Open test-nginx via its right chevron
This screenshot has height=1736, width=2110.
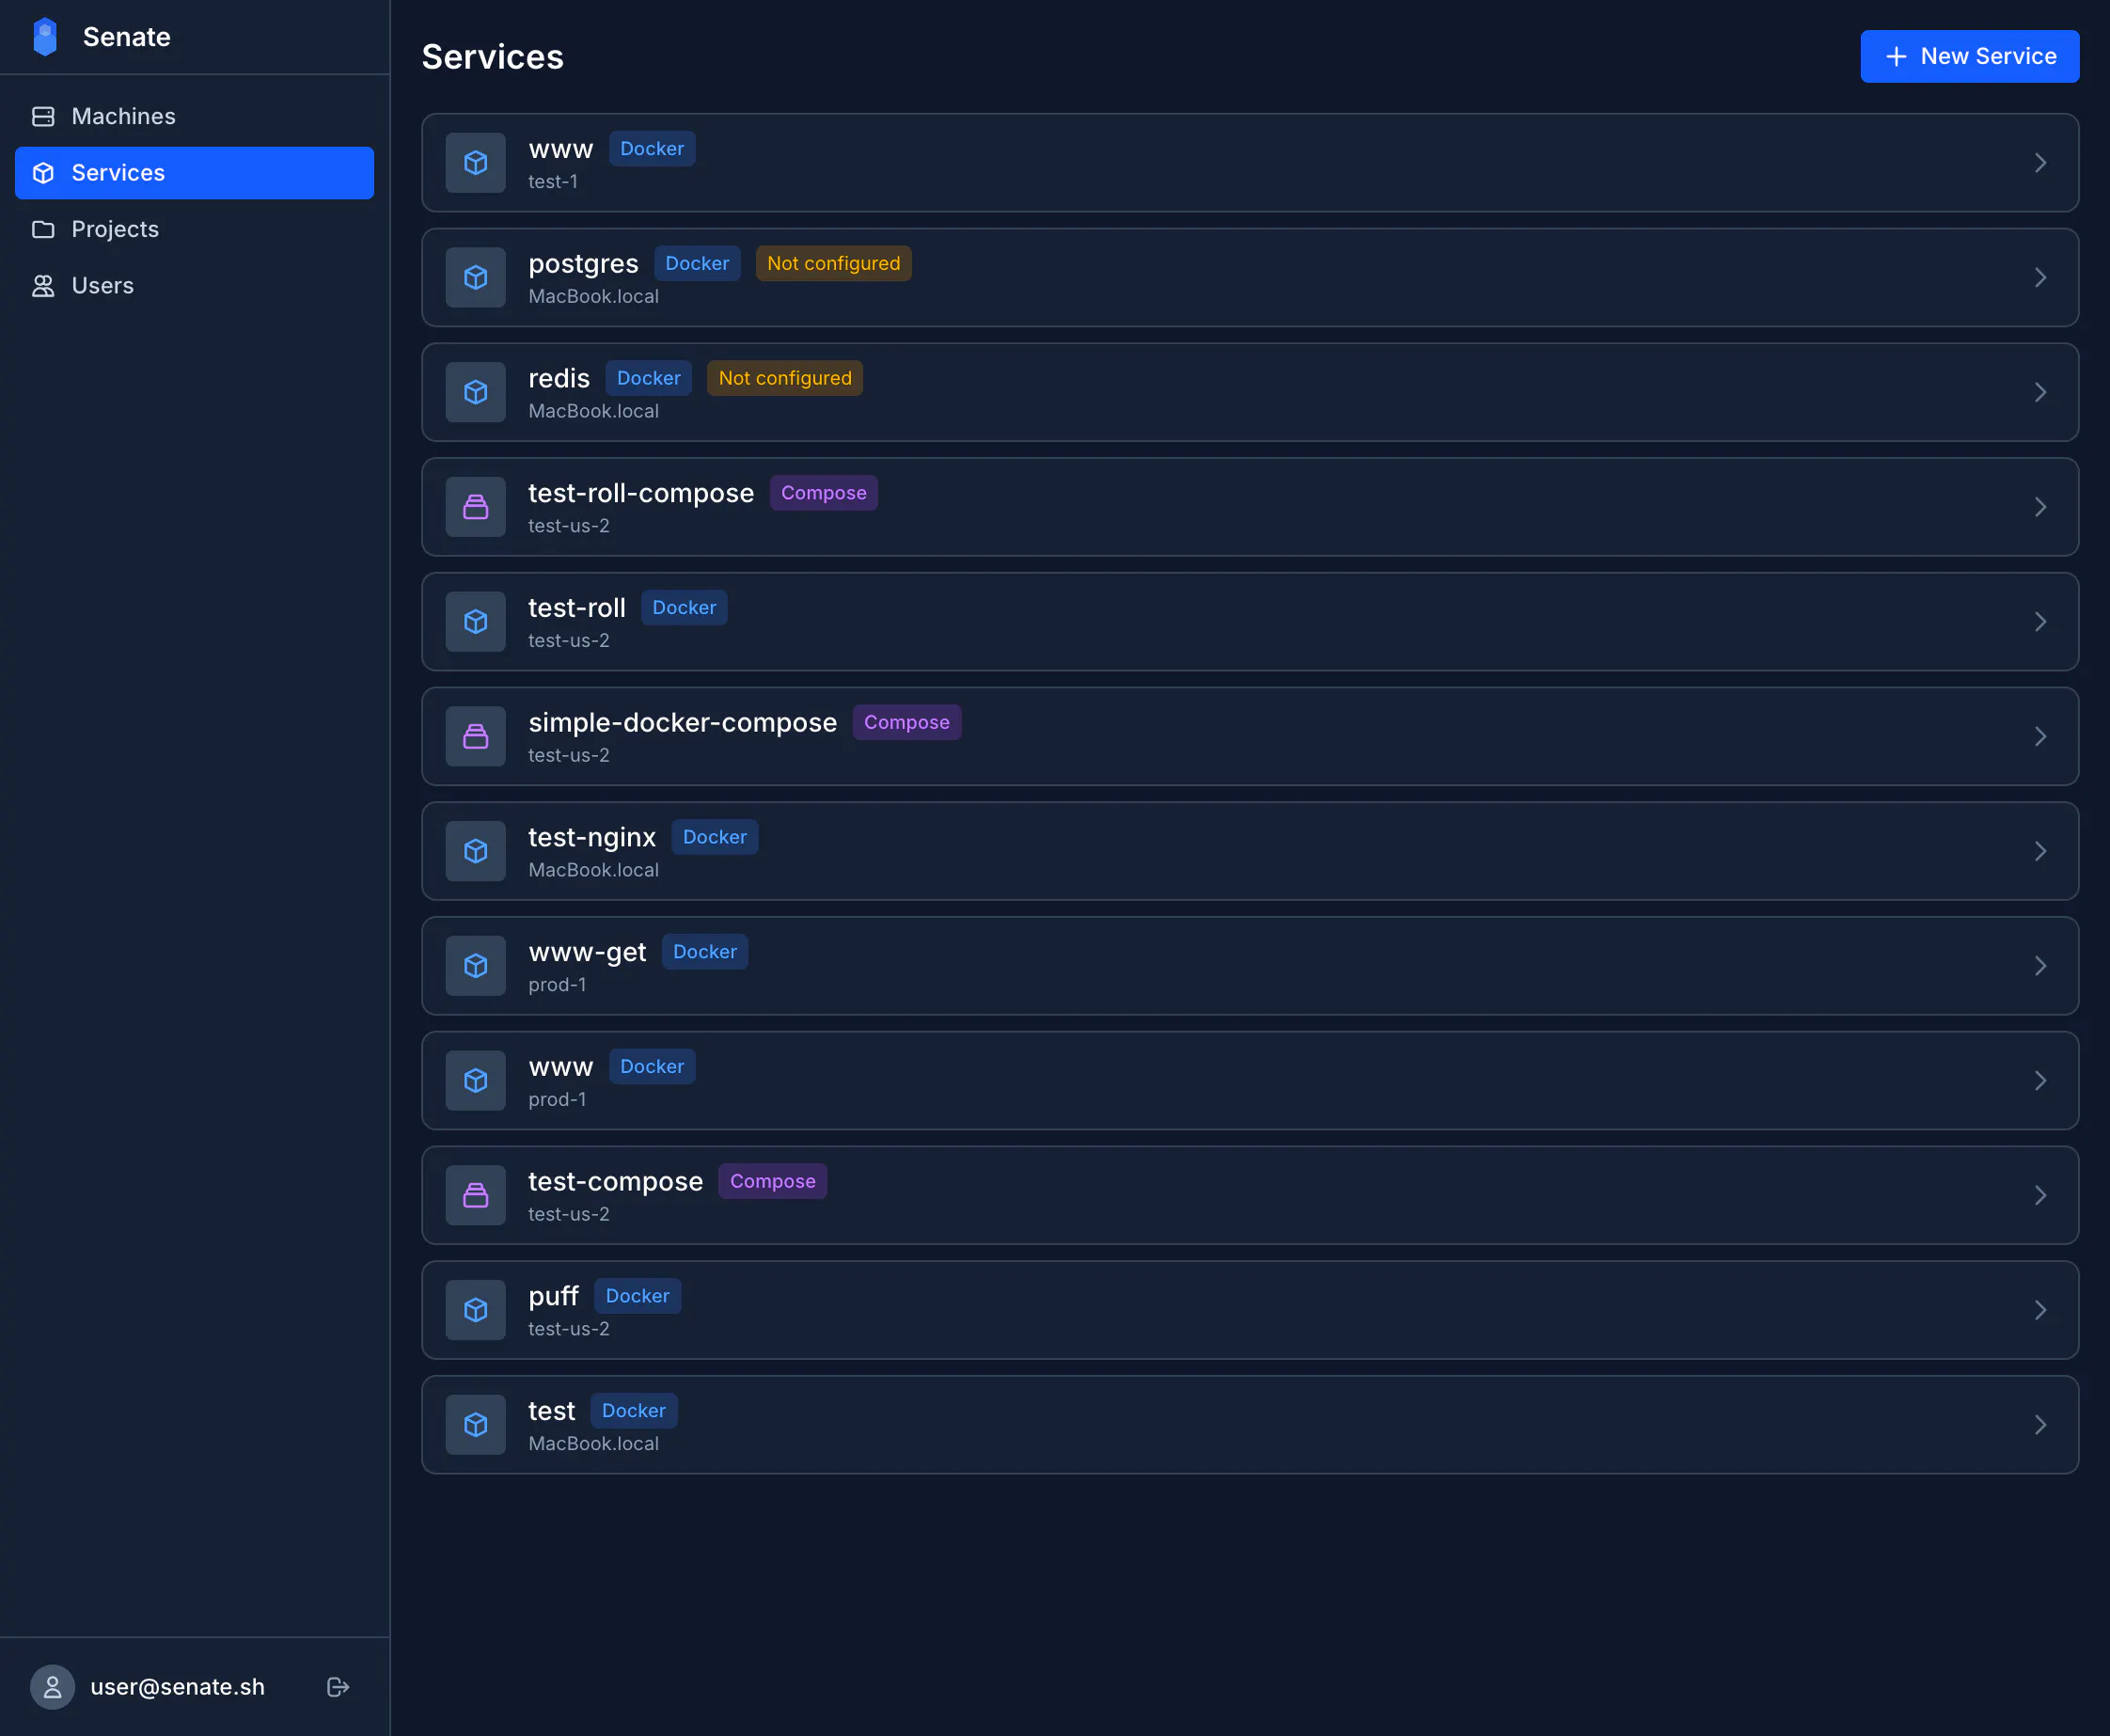coord(2040,851)
